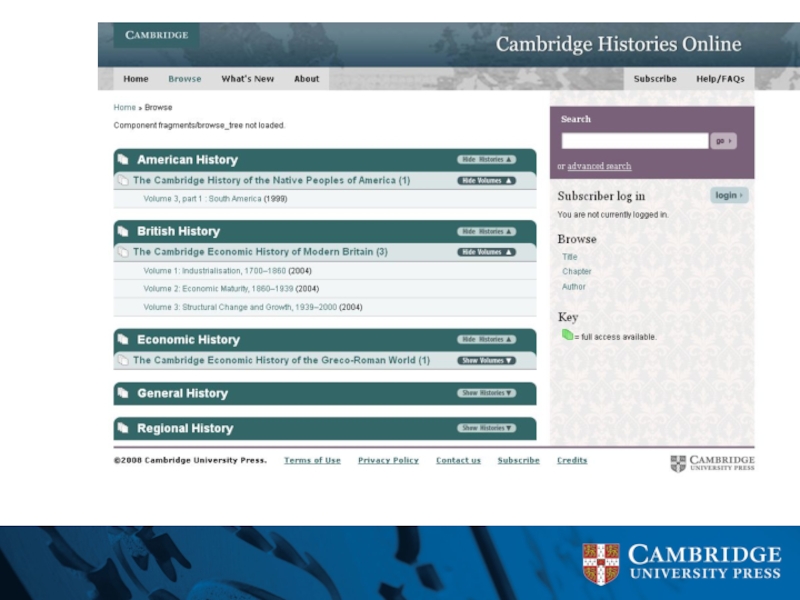Click the American History heading text
The height and width of the screenshot is (600, 800).
tap(187, 160)
